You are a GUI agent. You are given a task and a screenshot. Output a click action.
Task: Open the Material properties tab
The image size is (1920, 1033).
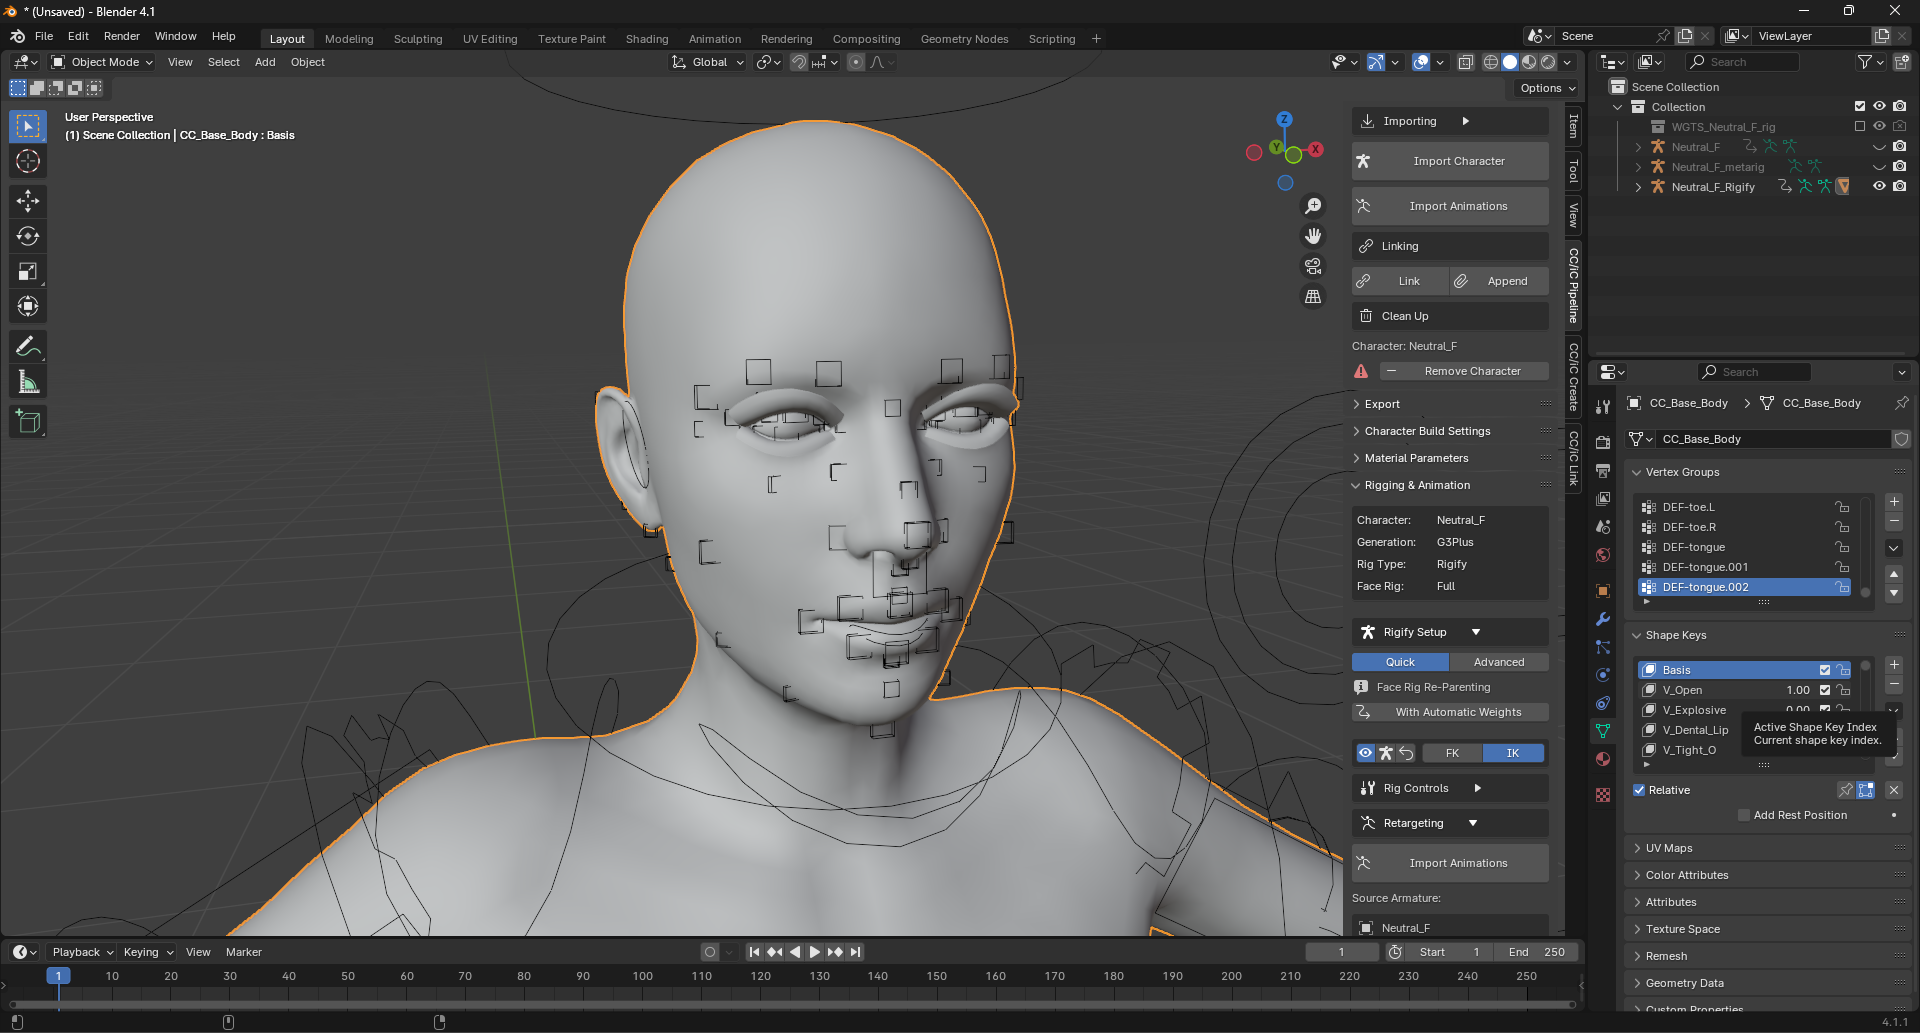tap(1603, 759)
